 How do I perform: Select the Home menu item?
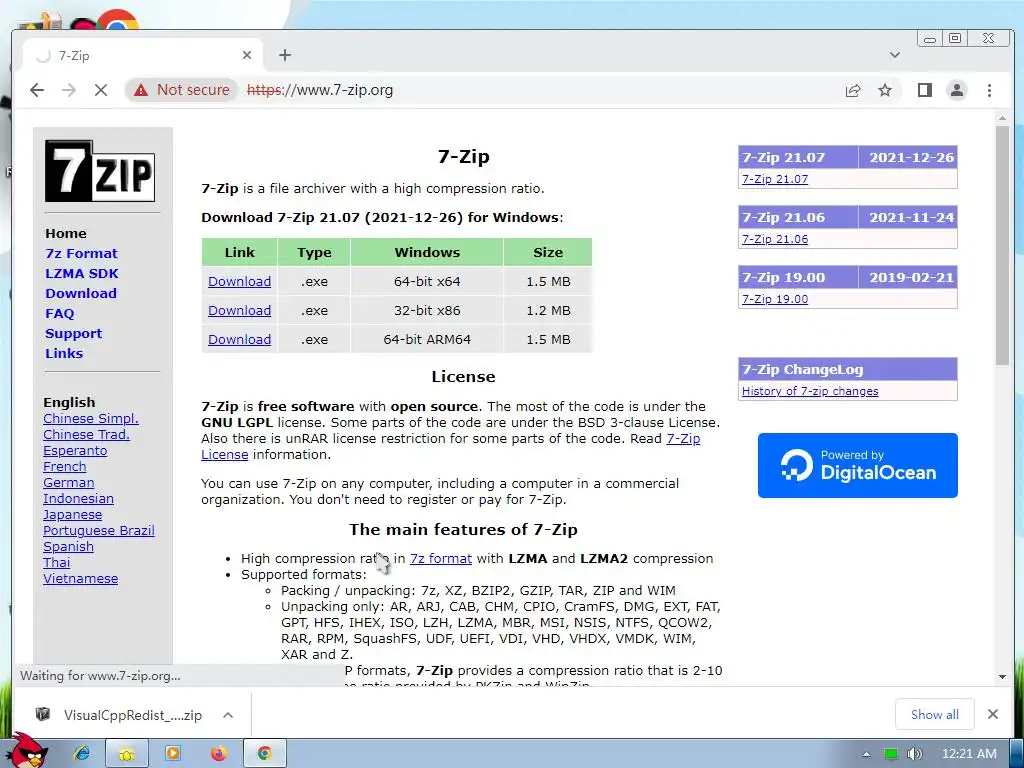[x=65, y=233]
